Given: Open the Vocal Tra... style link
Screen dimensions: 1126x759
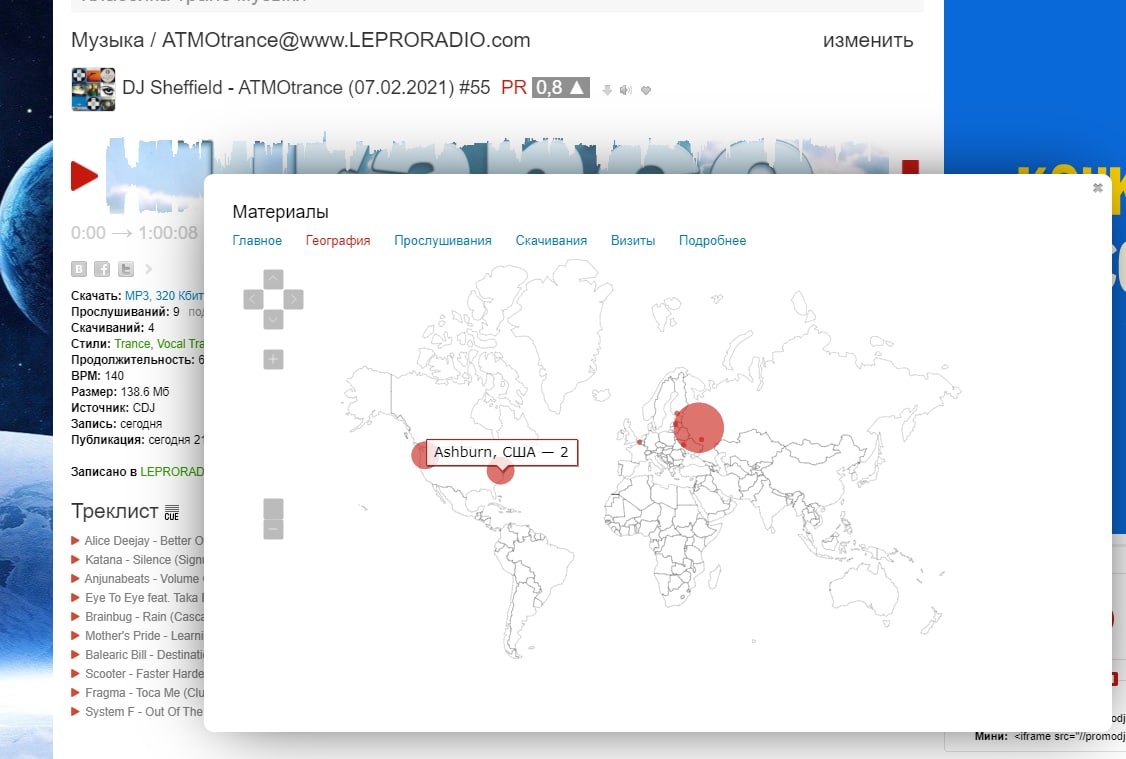Looking at the screenshot, I should pos(180,343).
